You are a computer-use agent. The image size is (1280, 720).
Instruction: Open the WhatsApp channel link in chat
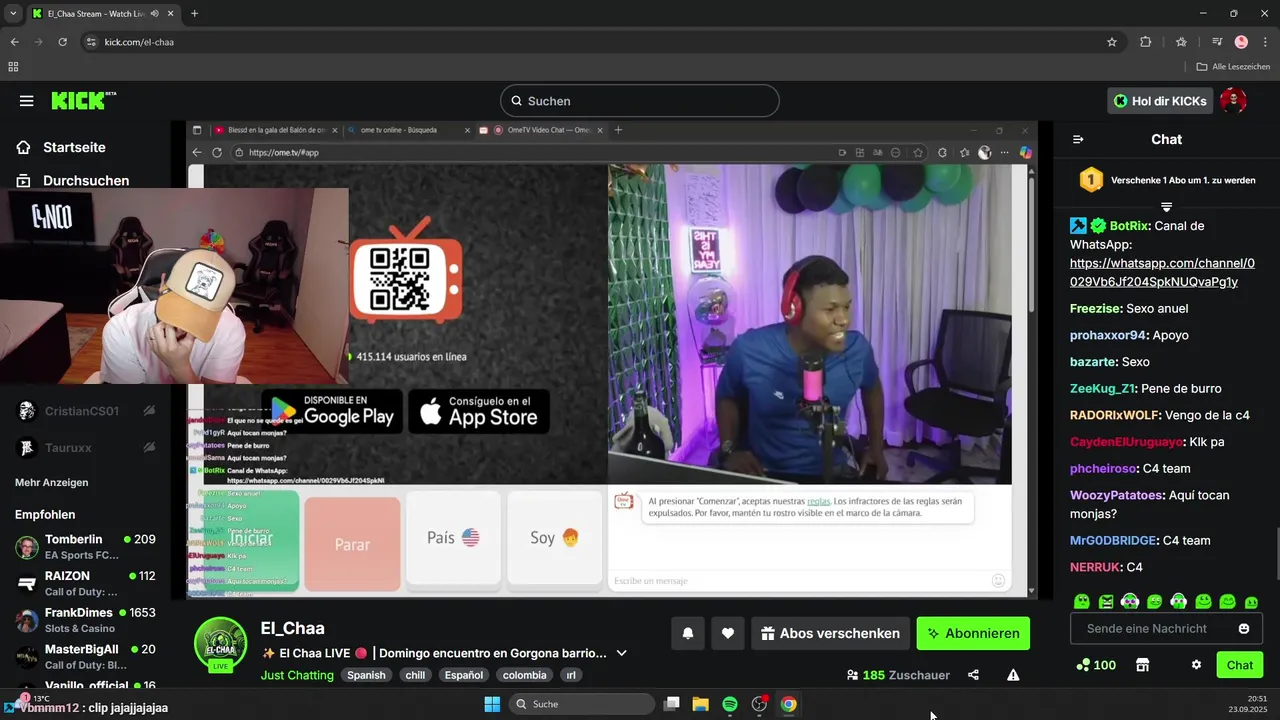click(x=1162, y=273)
